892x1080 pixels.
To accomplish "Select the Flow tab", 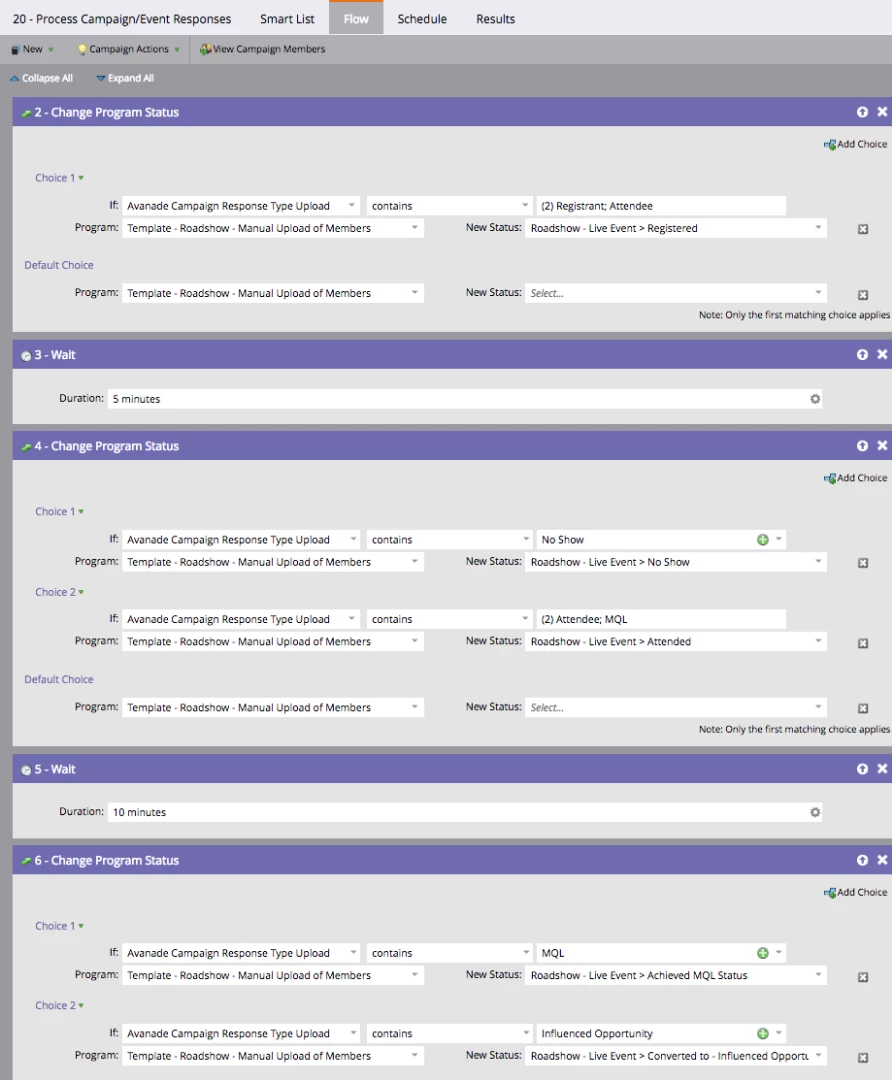I will point(356,19).
